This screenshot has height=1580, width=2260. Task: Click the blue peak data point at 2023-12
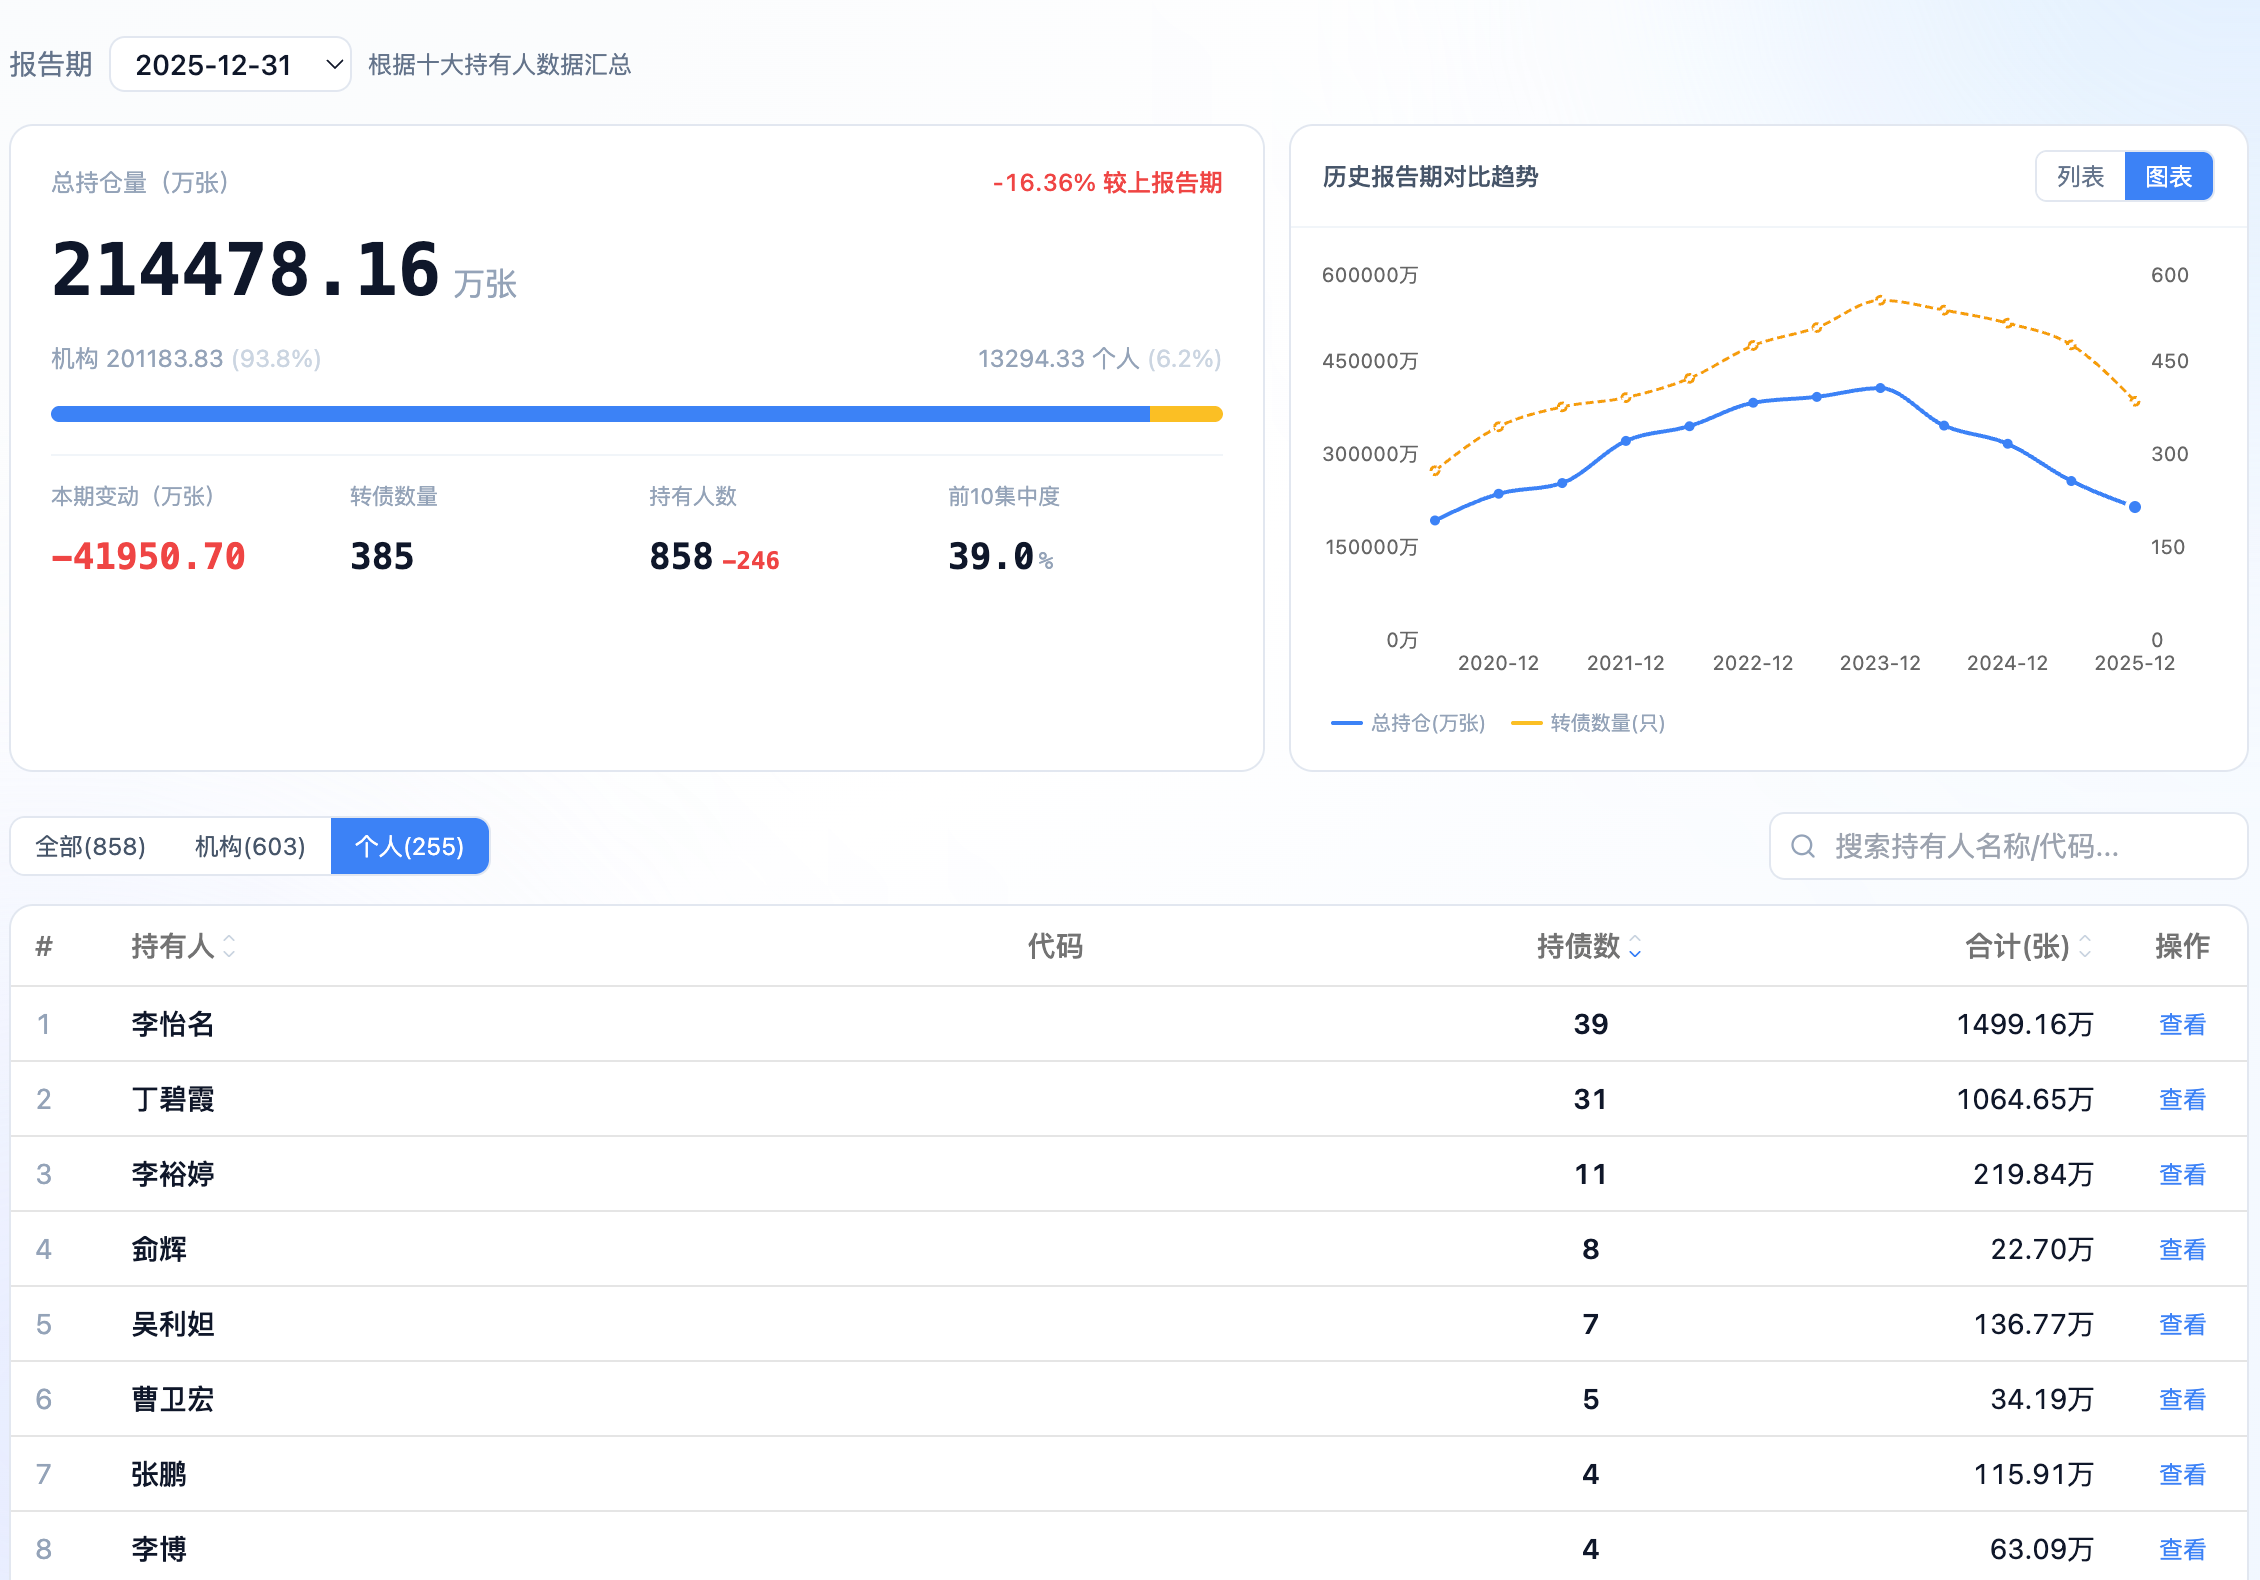[x=1881, y=388]
